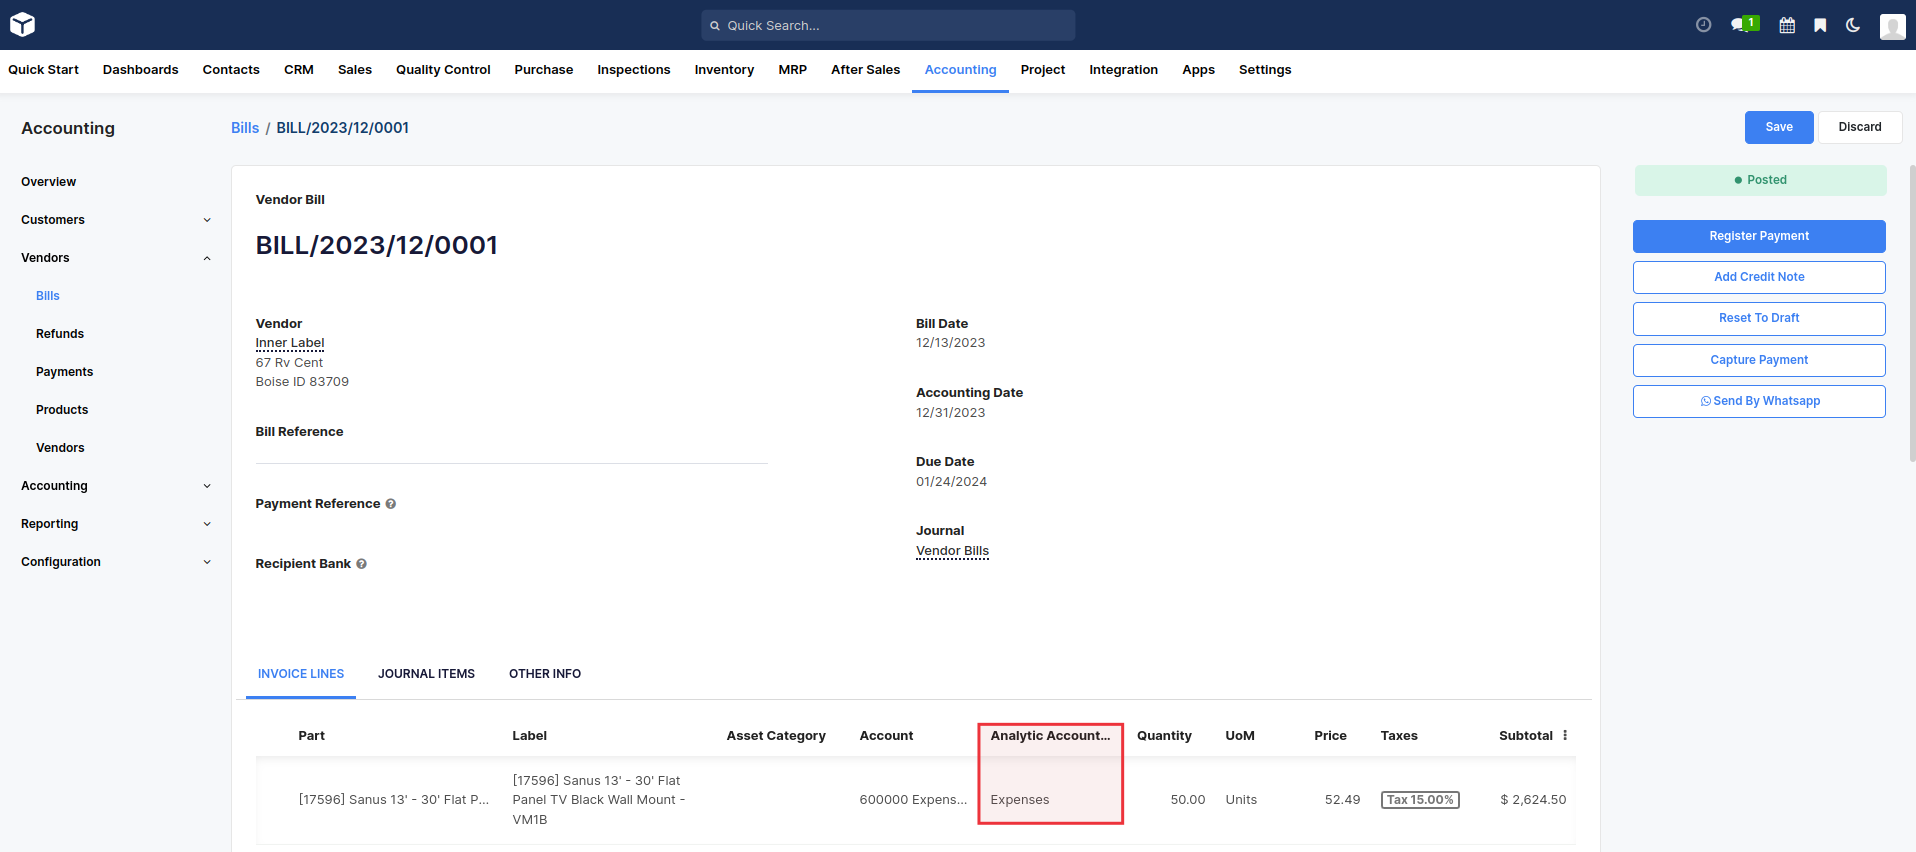Toggle dark mode with moon icon
1916x852 pixels.
(1853, 25)
